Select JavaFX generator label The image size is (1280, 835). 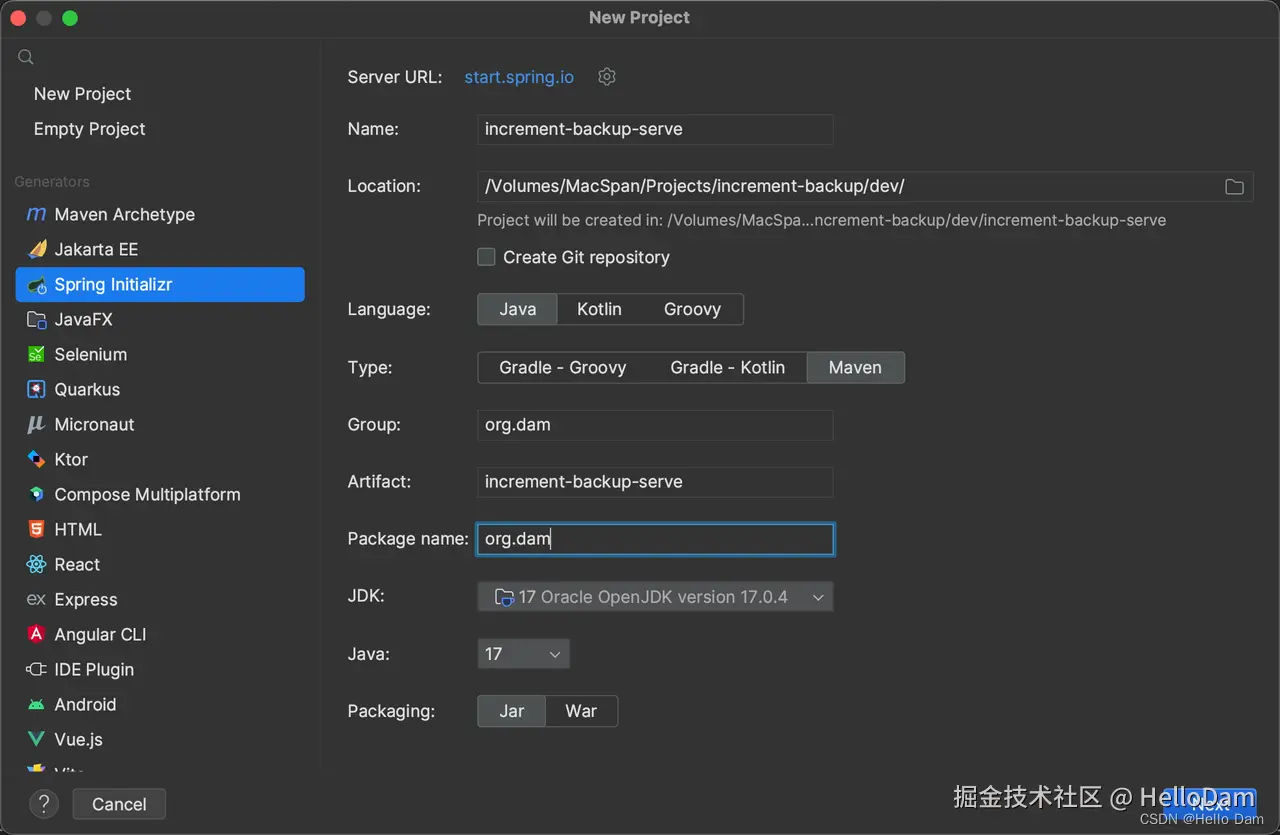pyautogui.click(x=83, y=319)
